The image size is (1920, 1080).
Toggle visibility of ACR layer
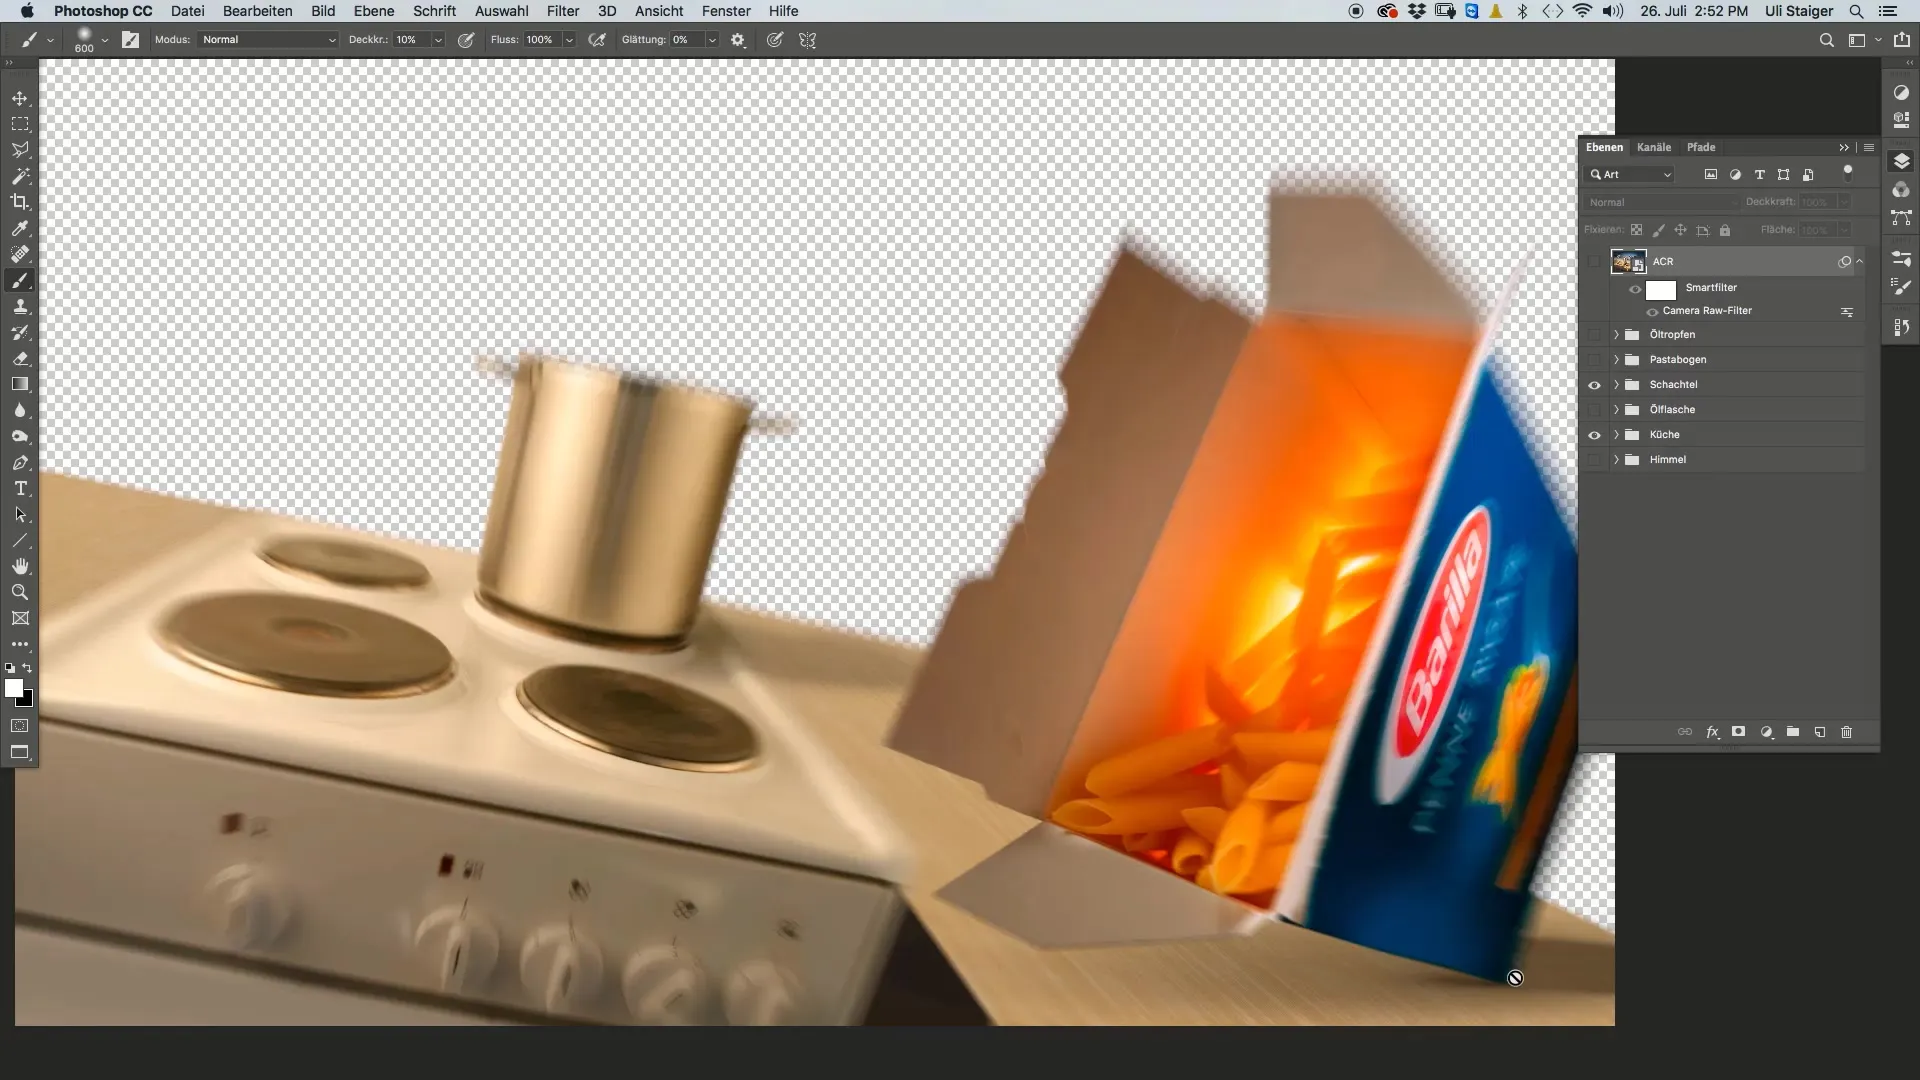click(x=1594, y=262)
